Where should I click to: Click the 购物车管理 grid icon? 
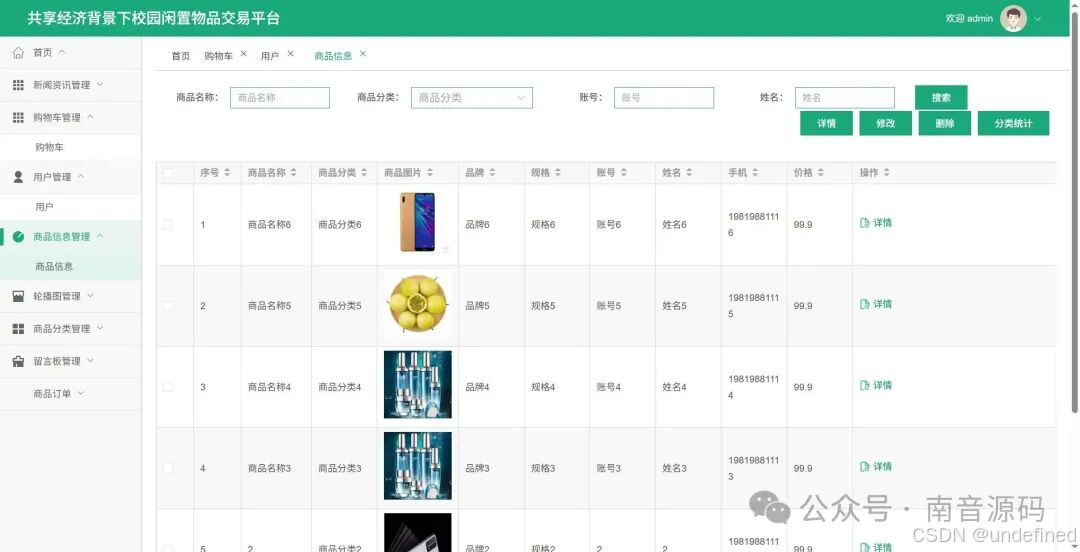click(19, 117)
